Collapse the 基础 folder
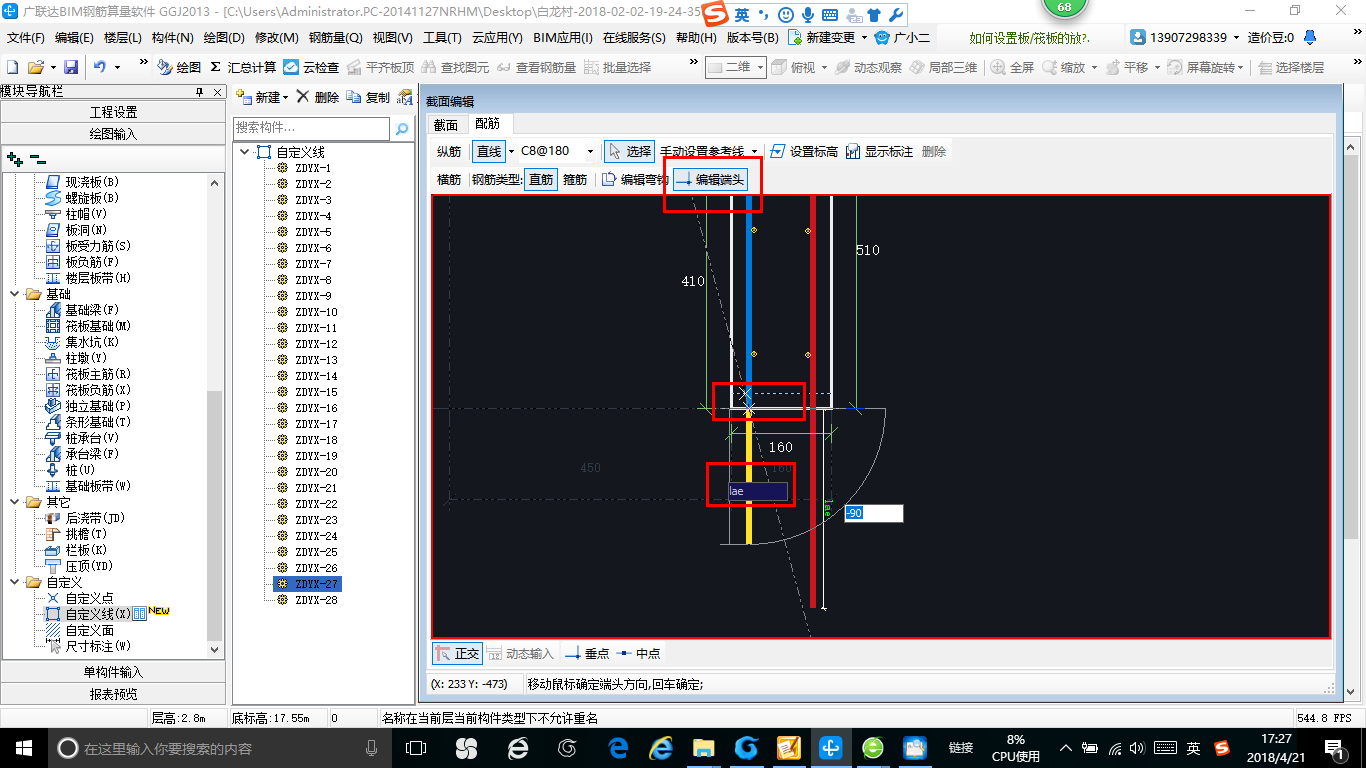This screenshot has height=768, width=1366. pyautogui.click(x=15, y=294)
